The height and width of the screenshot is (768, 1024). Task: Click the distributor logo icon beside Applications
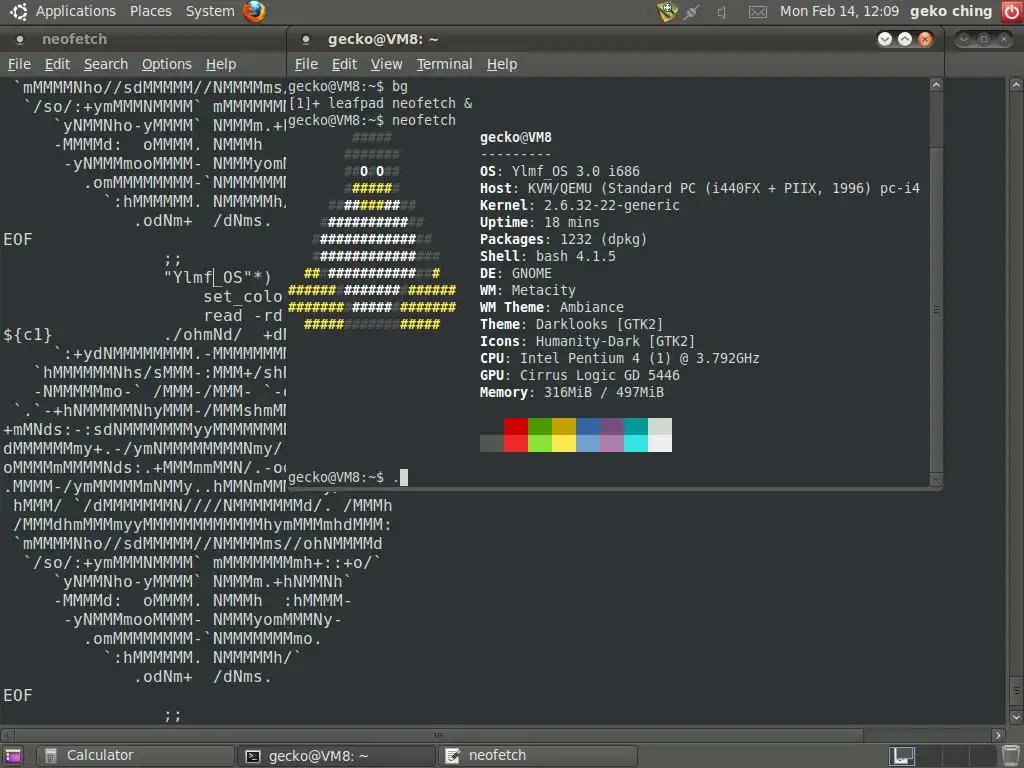point(19,11)
